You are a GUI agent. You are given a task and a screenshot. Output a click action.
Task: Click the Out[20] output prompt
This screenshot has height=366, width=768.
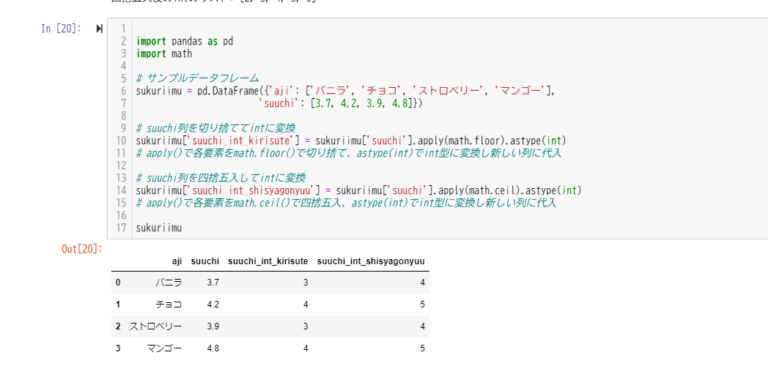(x=82, y=248)
